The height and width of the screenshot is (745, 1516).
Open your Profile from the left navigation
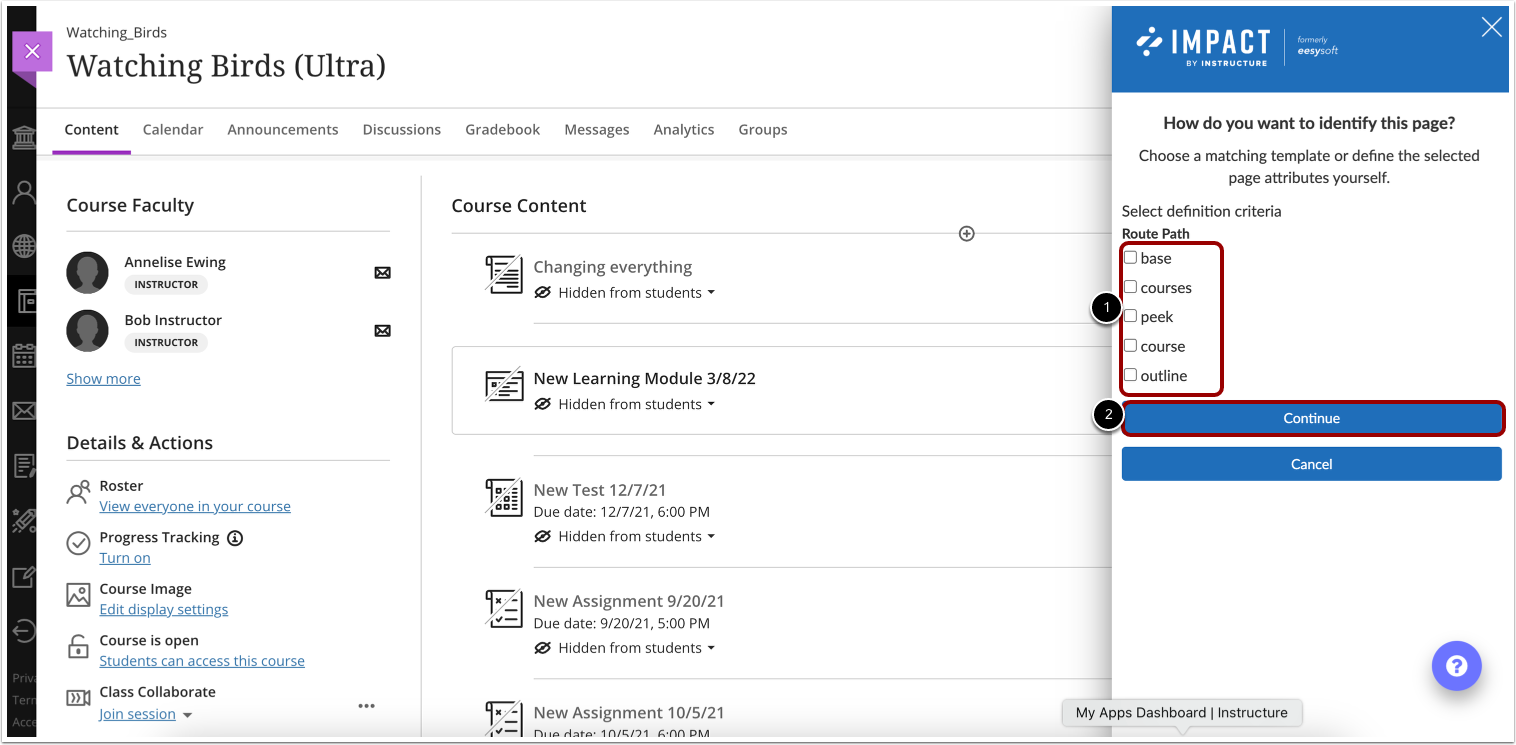(23, 191)
